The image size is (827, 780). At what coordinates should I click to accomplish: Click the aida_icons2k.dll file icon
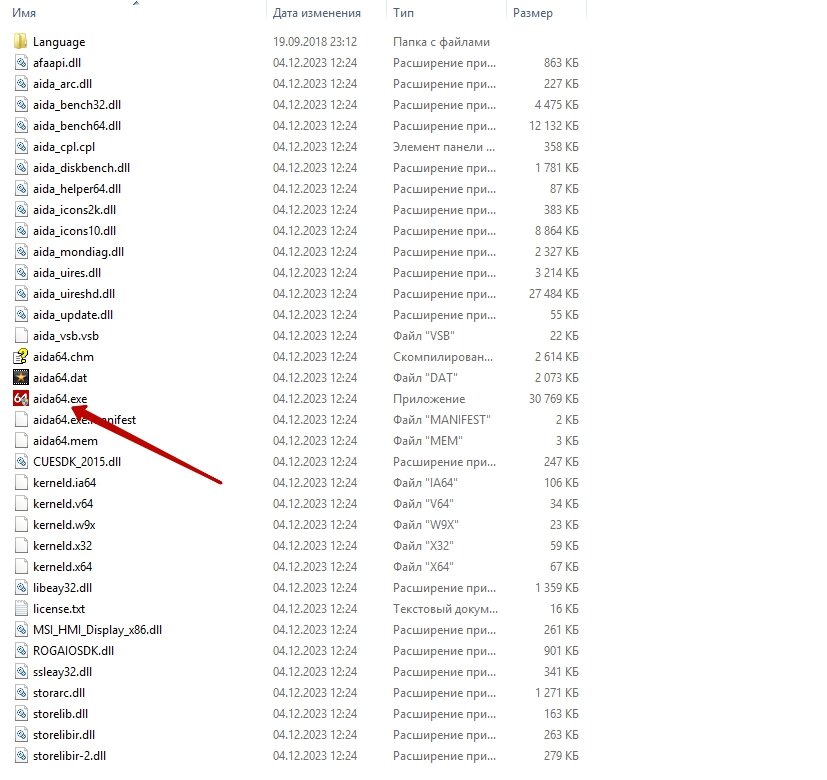[x=21, y=210]
